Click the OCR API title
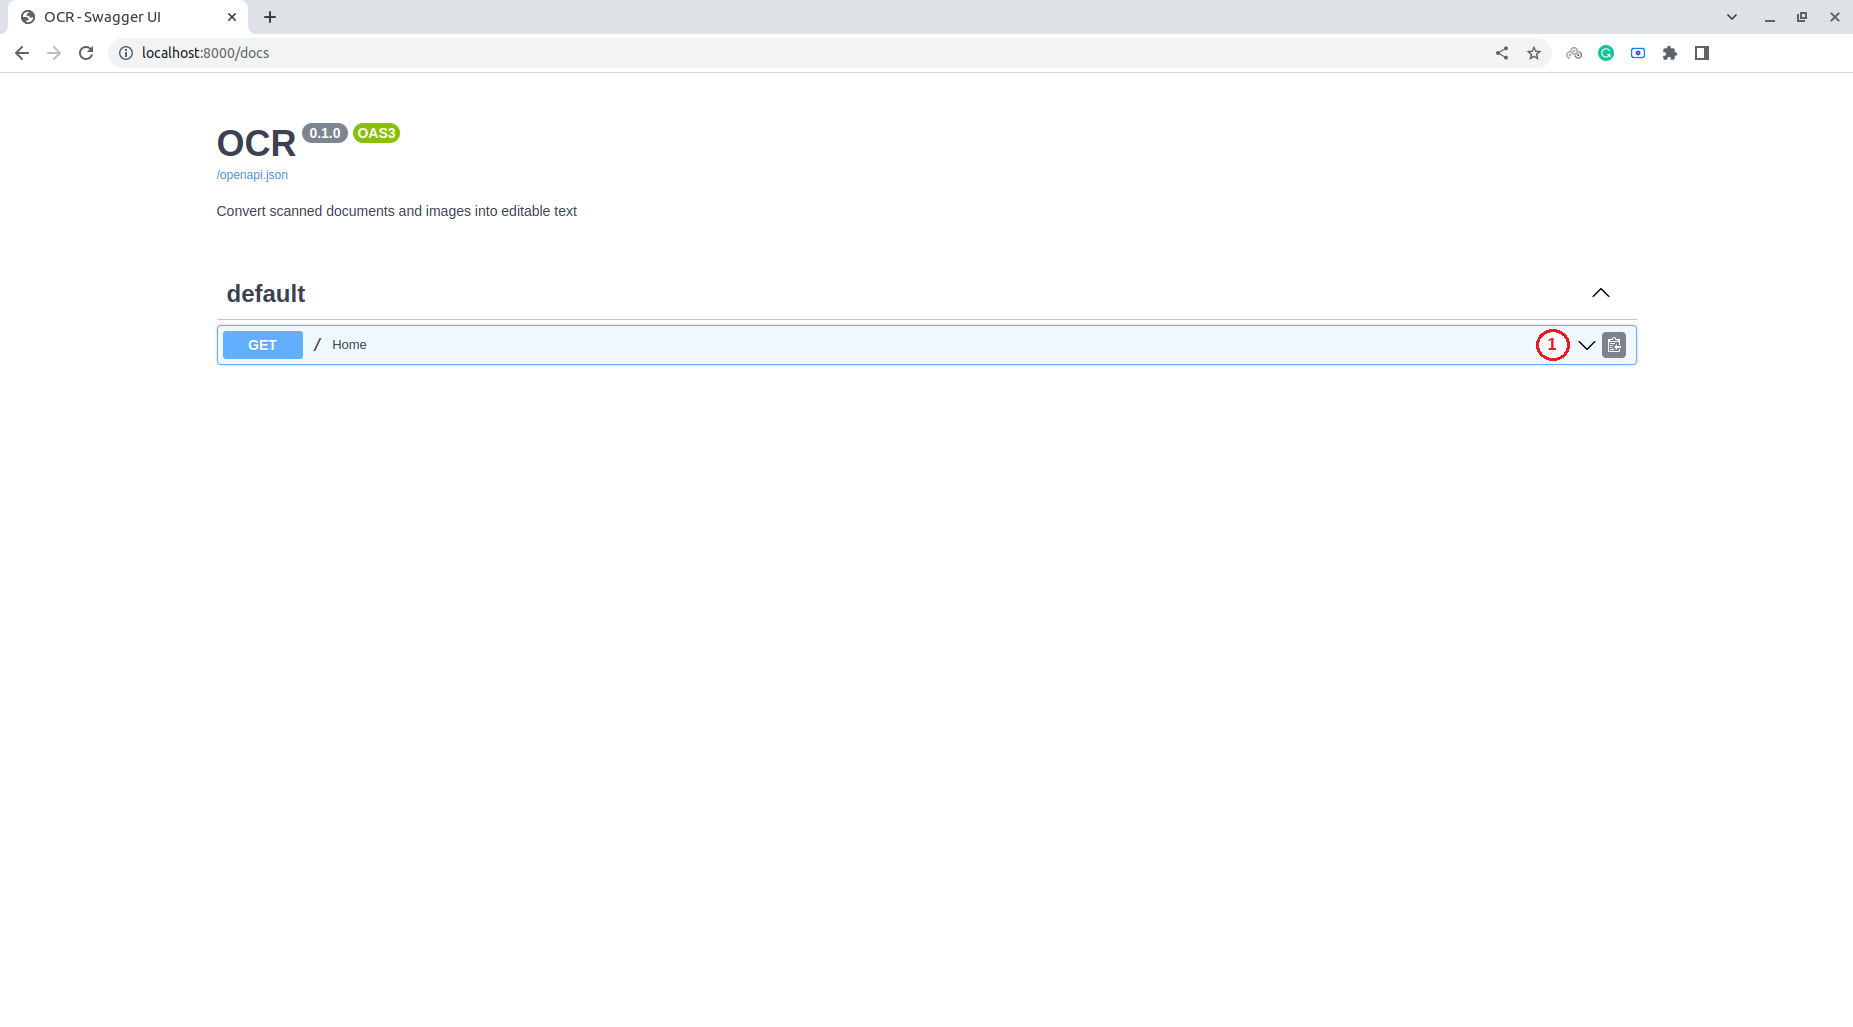The width and height of the screenshot is (1853, 1027). coord(257,144)
